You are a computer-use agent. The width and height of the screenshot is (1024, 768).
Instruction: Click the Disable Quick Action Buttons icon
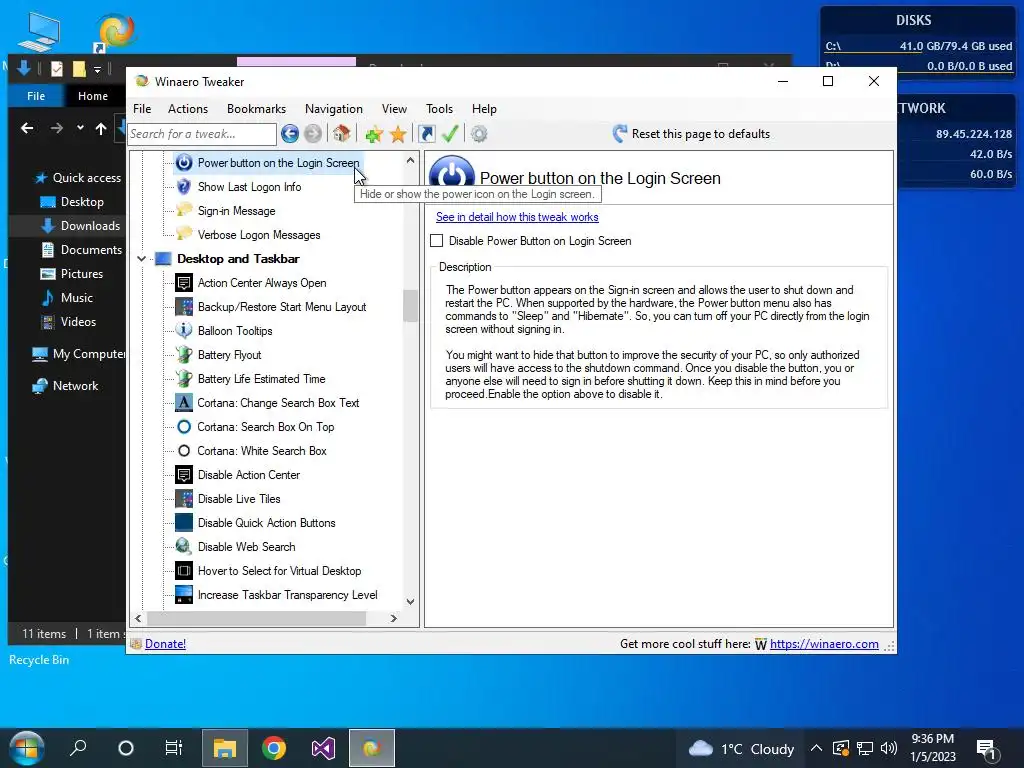pyautogui.click(x=184, y=522)
